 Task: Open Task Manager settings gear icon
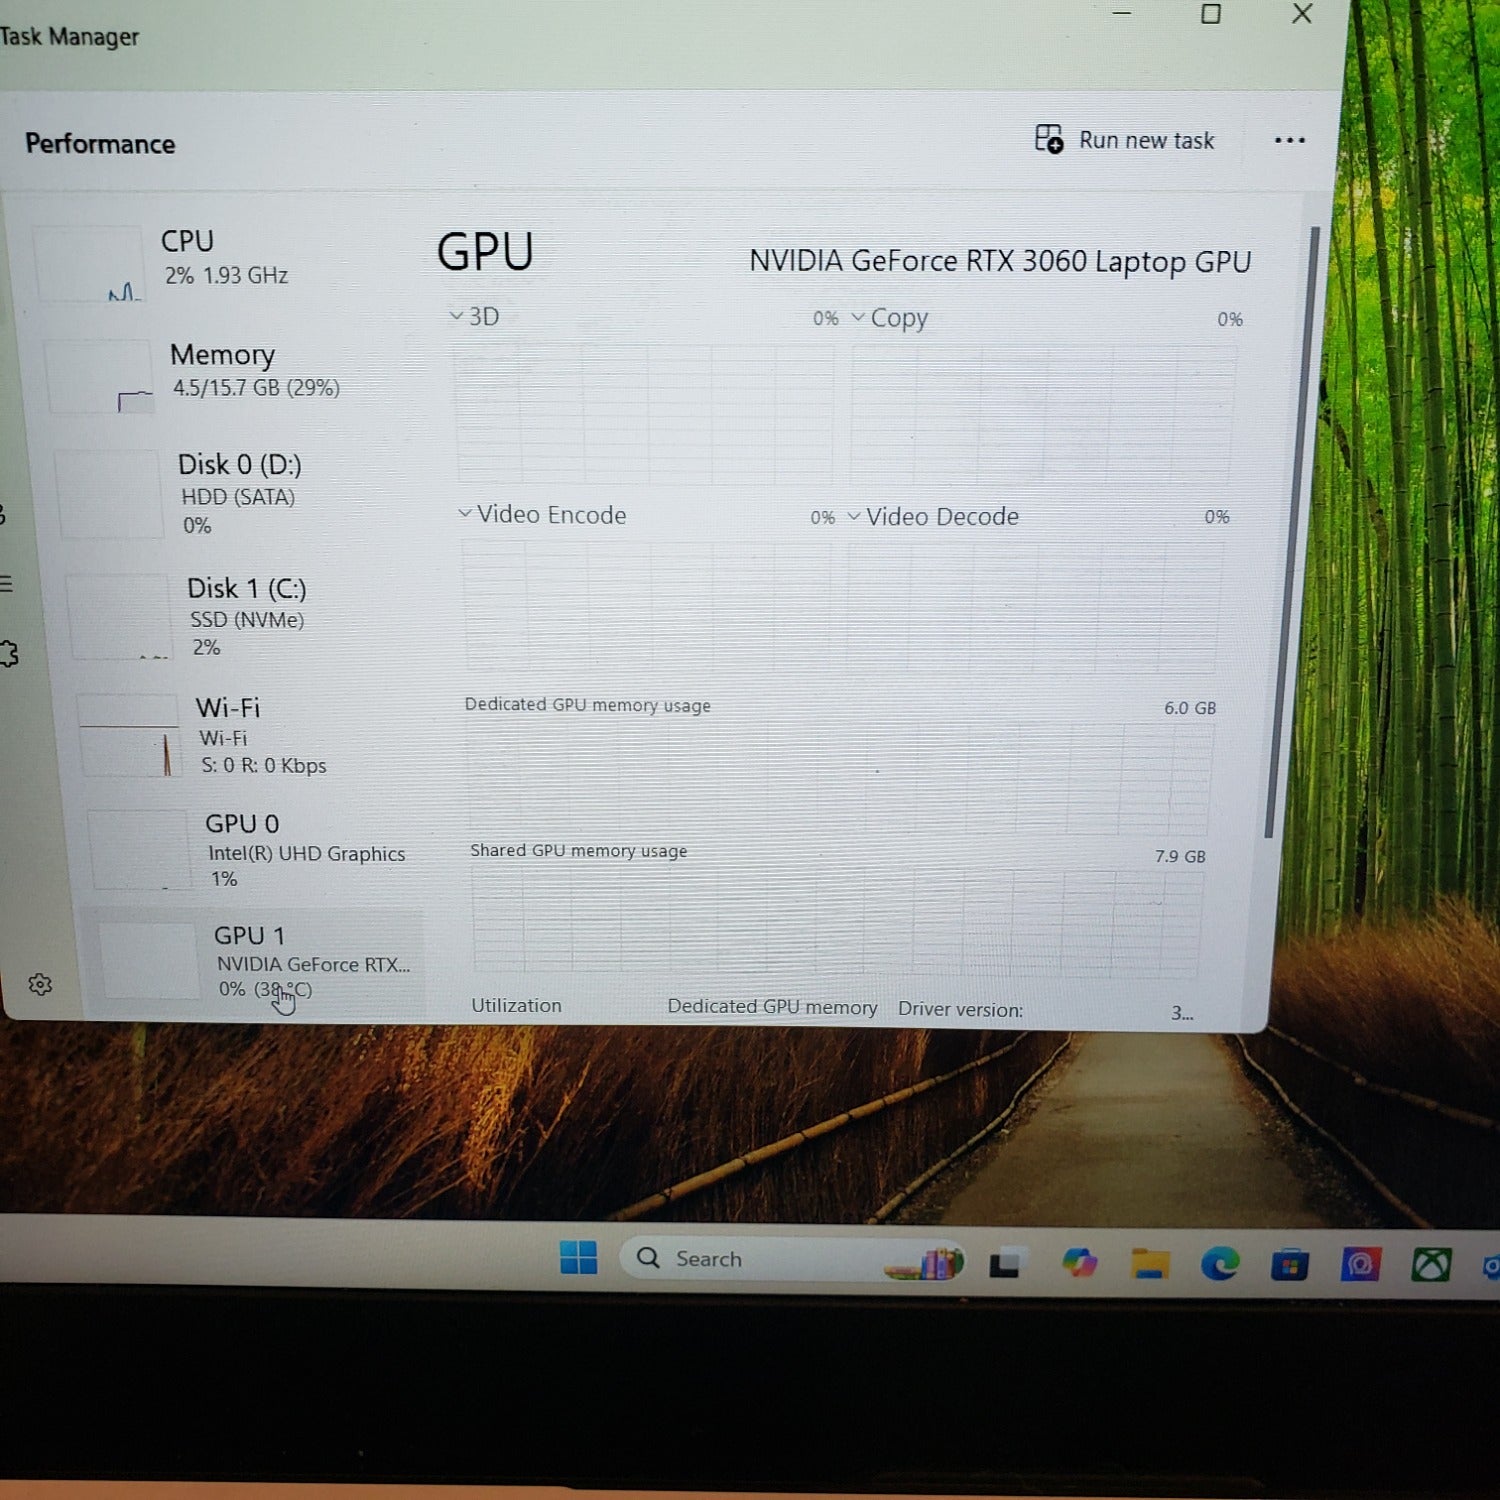40,985
